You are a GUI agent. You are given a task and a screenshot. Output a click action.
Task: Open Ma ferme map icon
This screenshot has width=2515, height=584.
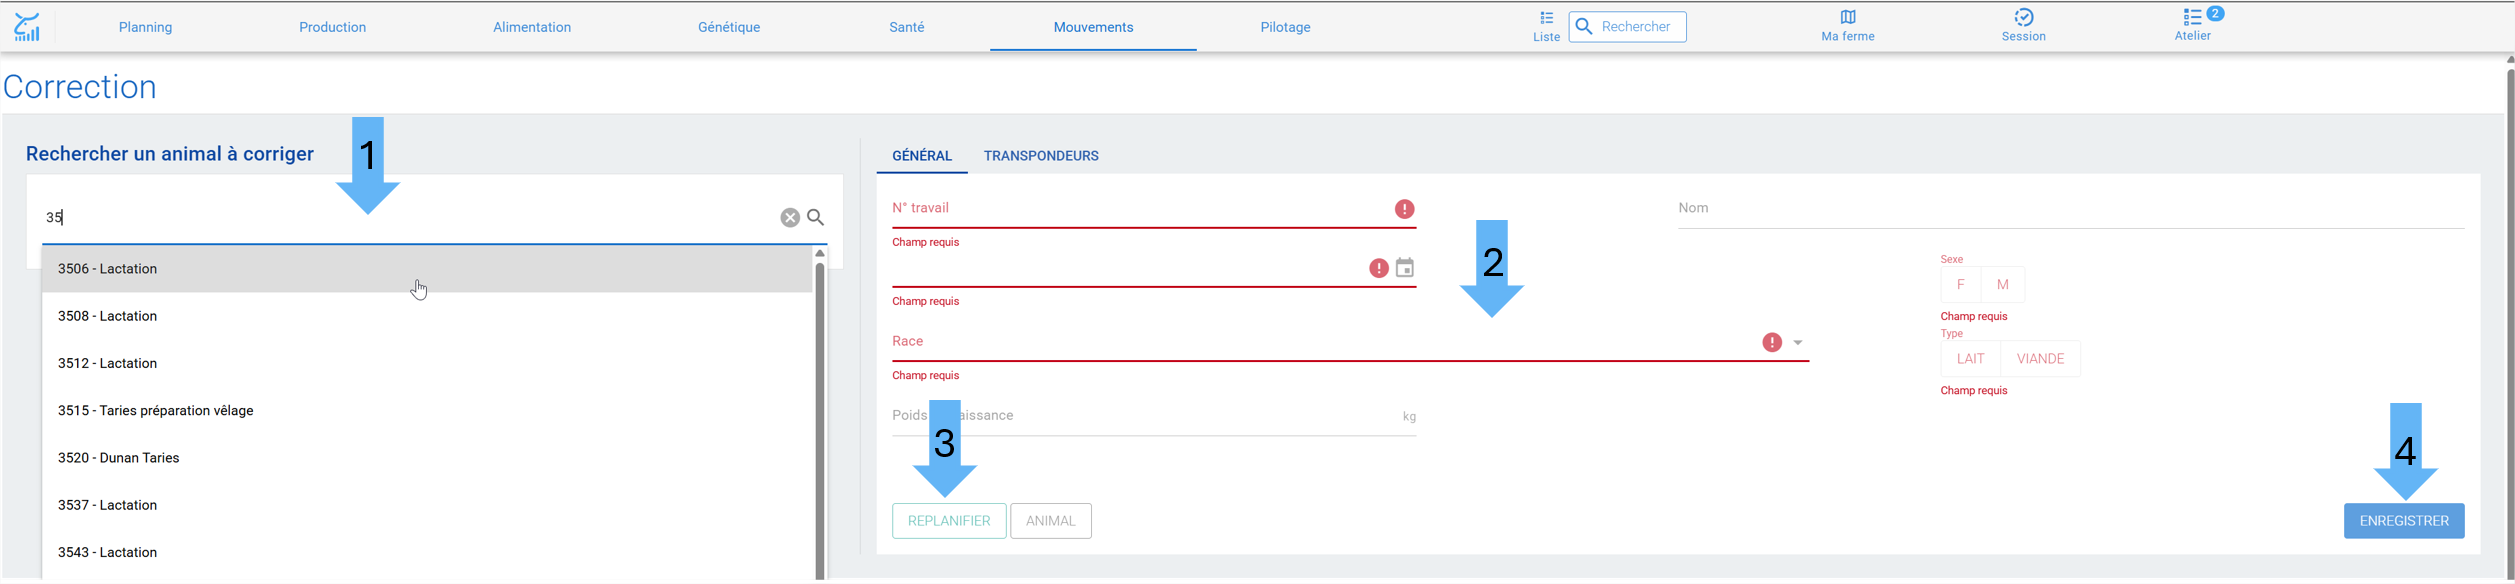pos(1847,17)
